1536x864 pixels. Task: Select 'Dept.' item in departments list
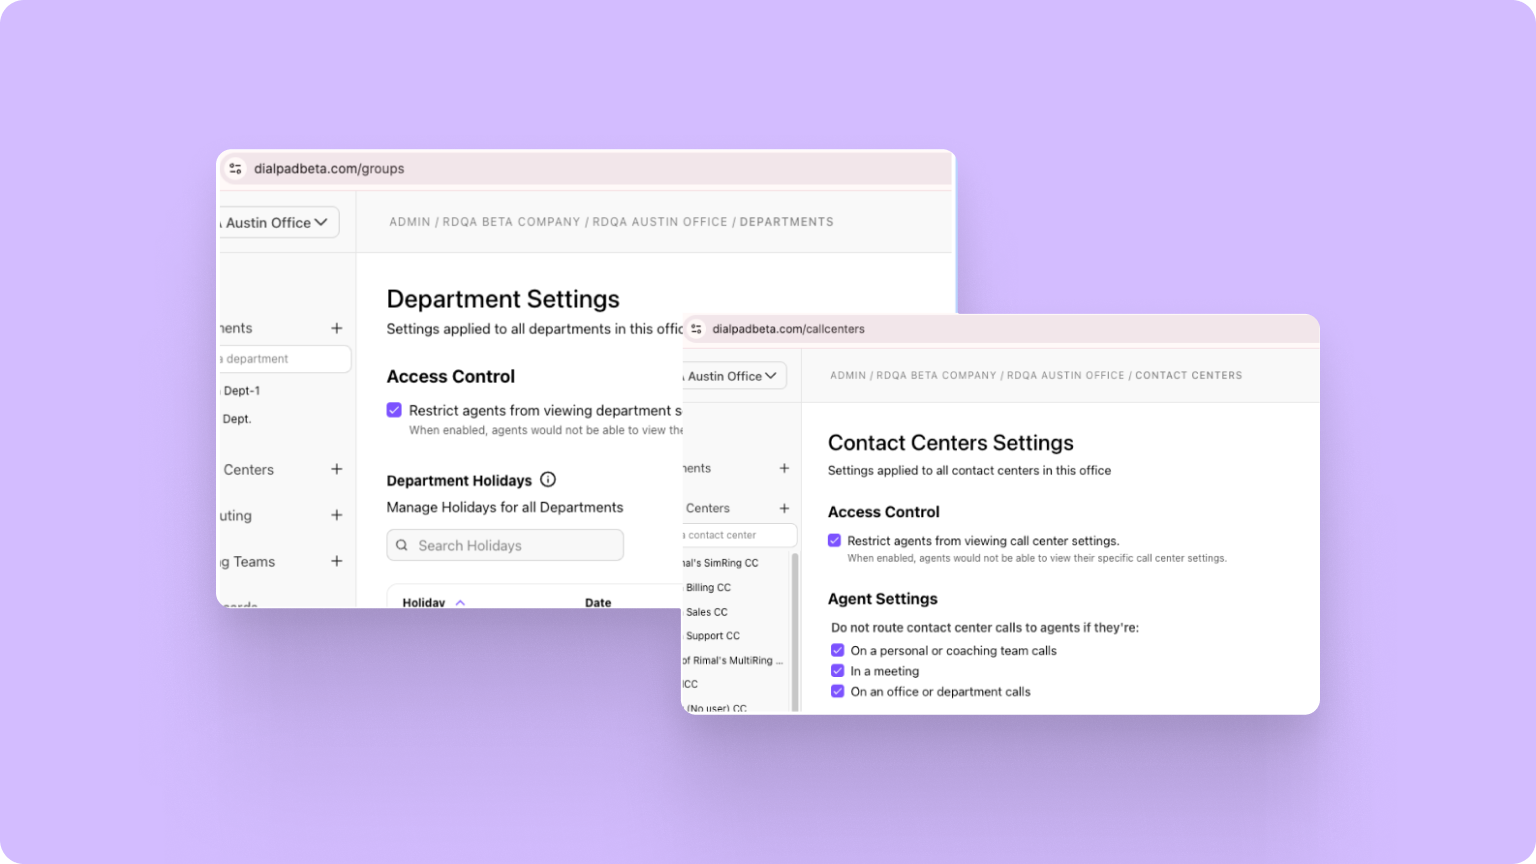tap(237, 419)
